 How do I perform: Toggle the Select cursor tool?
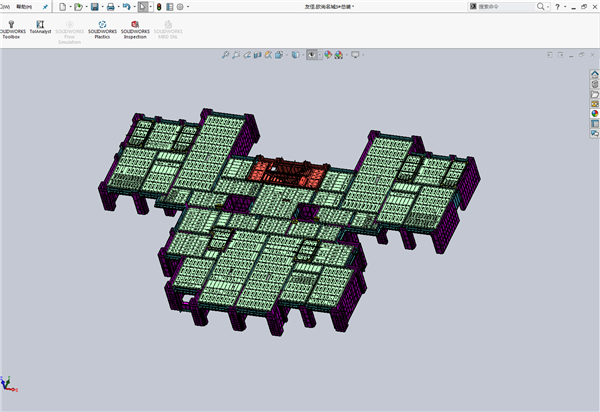144,7
